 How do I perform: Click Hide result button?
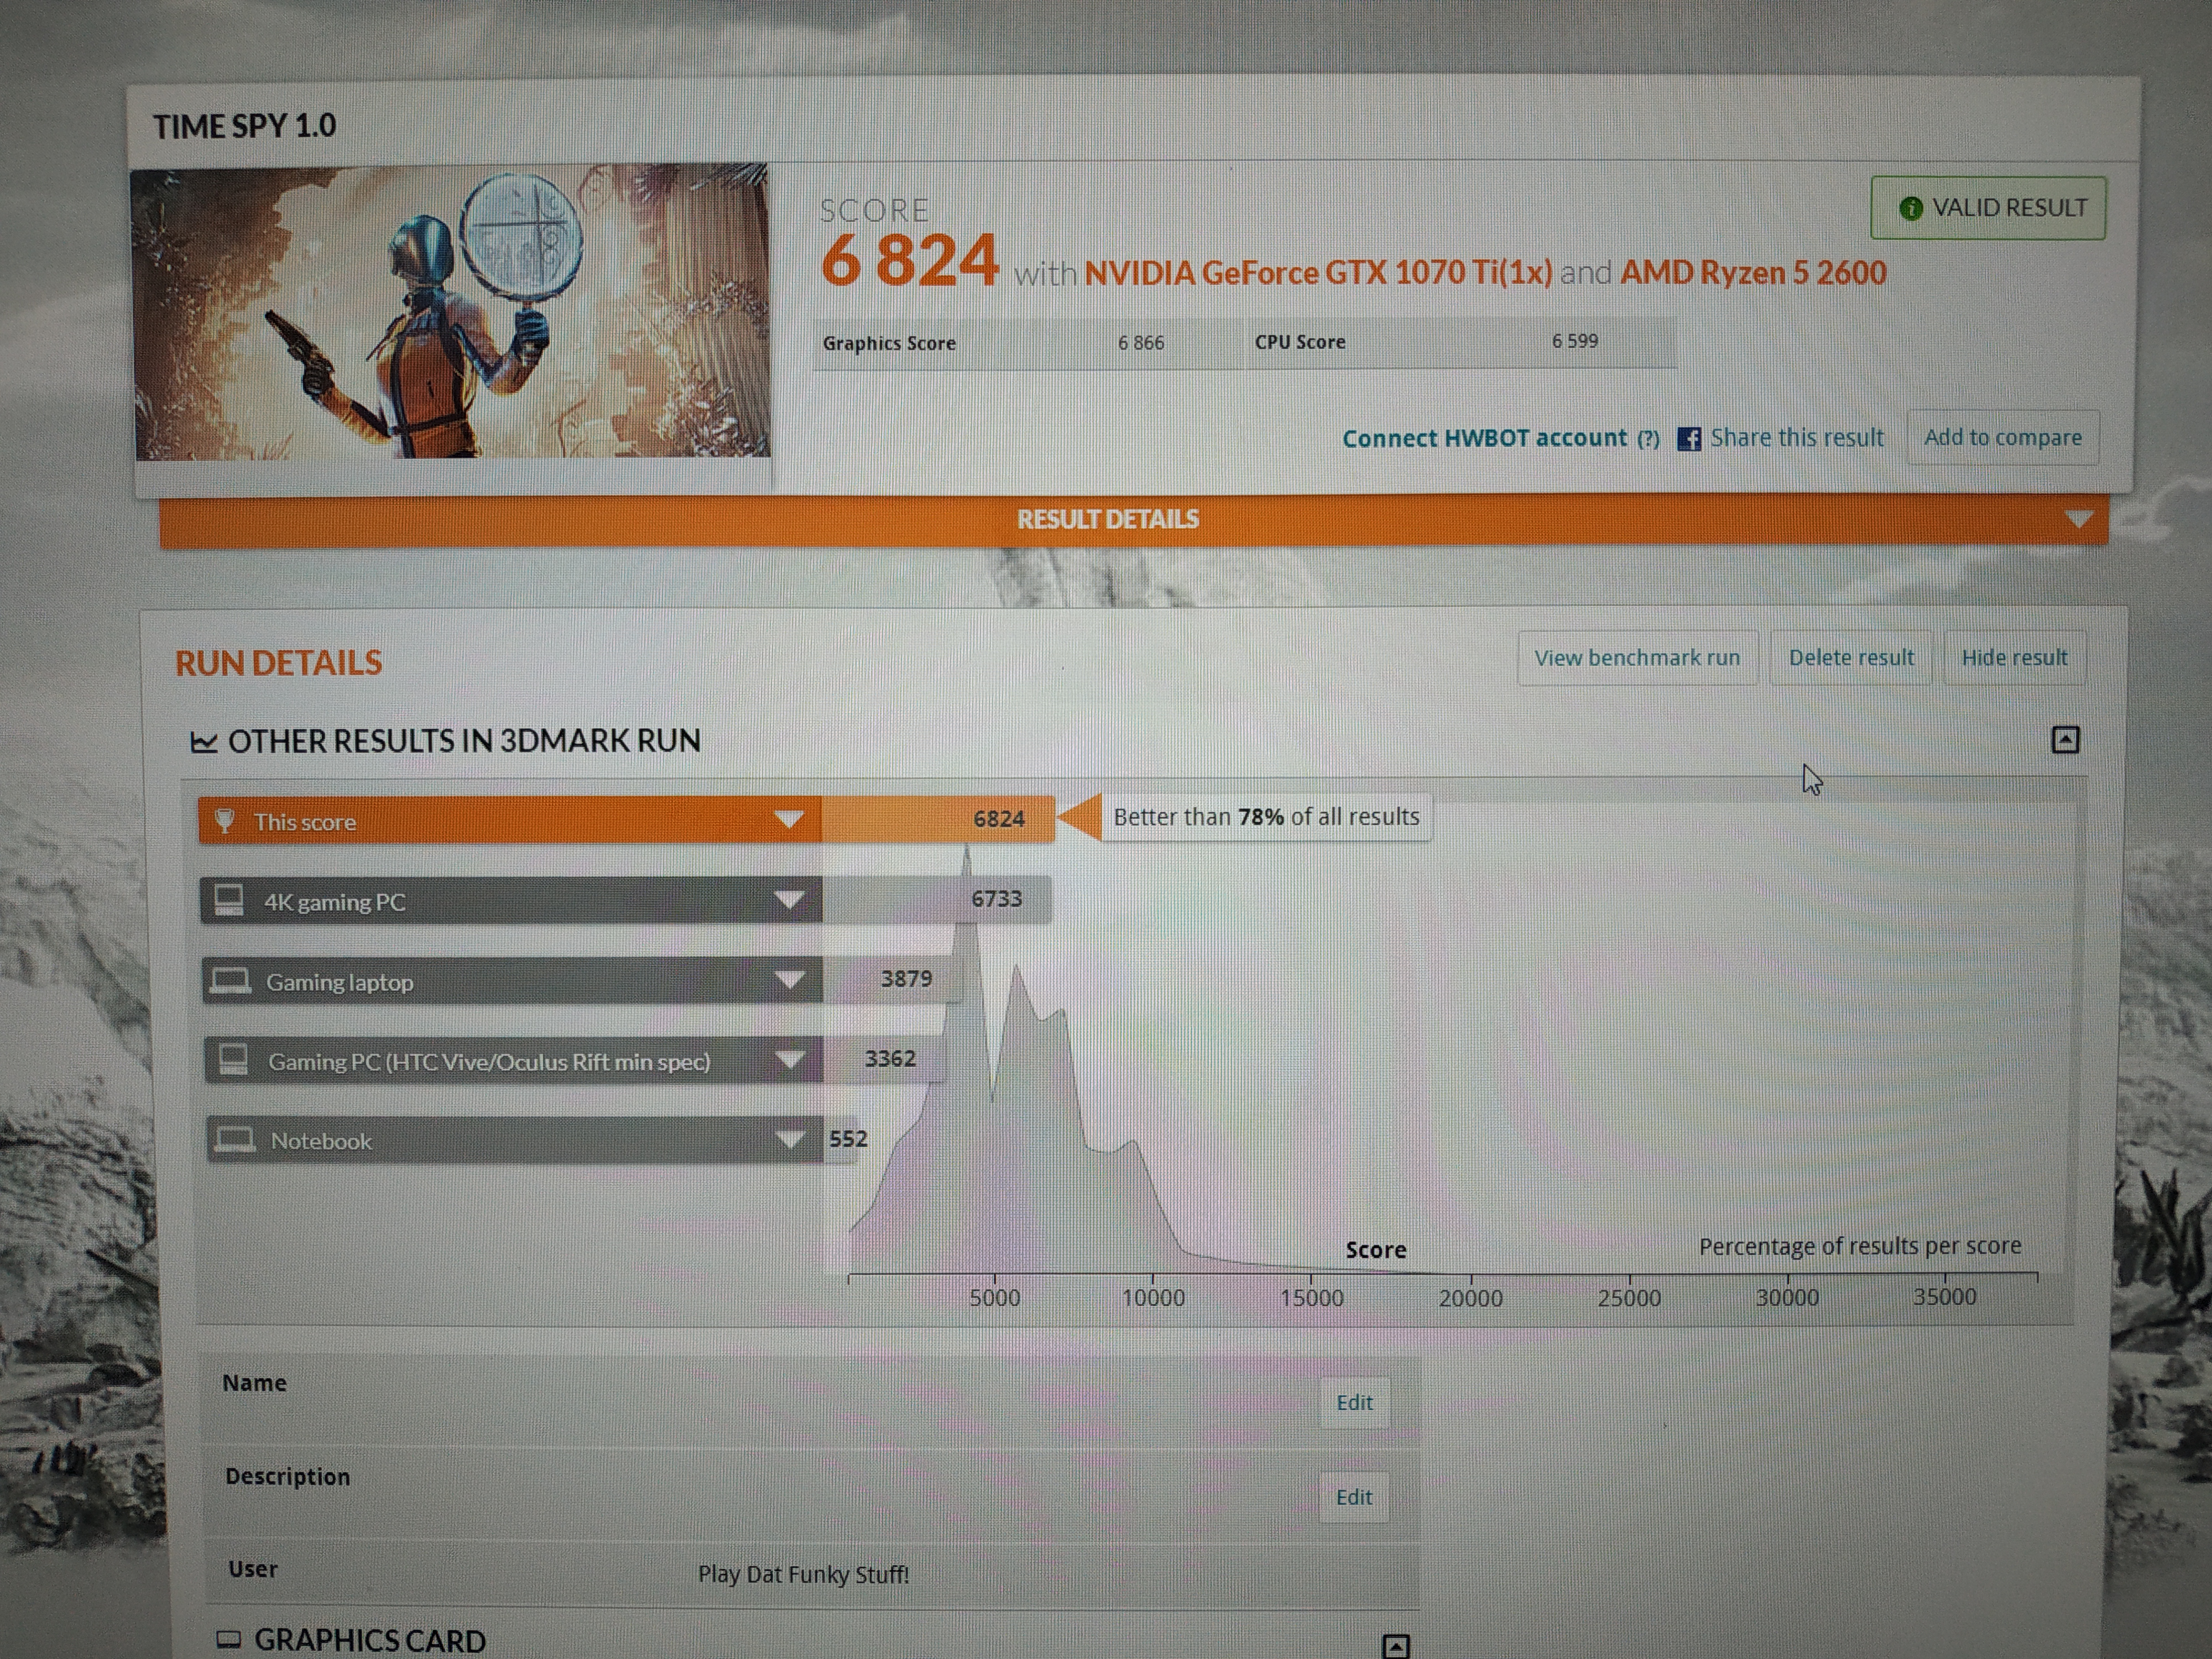click(2014, 658)
